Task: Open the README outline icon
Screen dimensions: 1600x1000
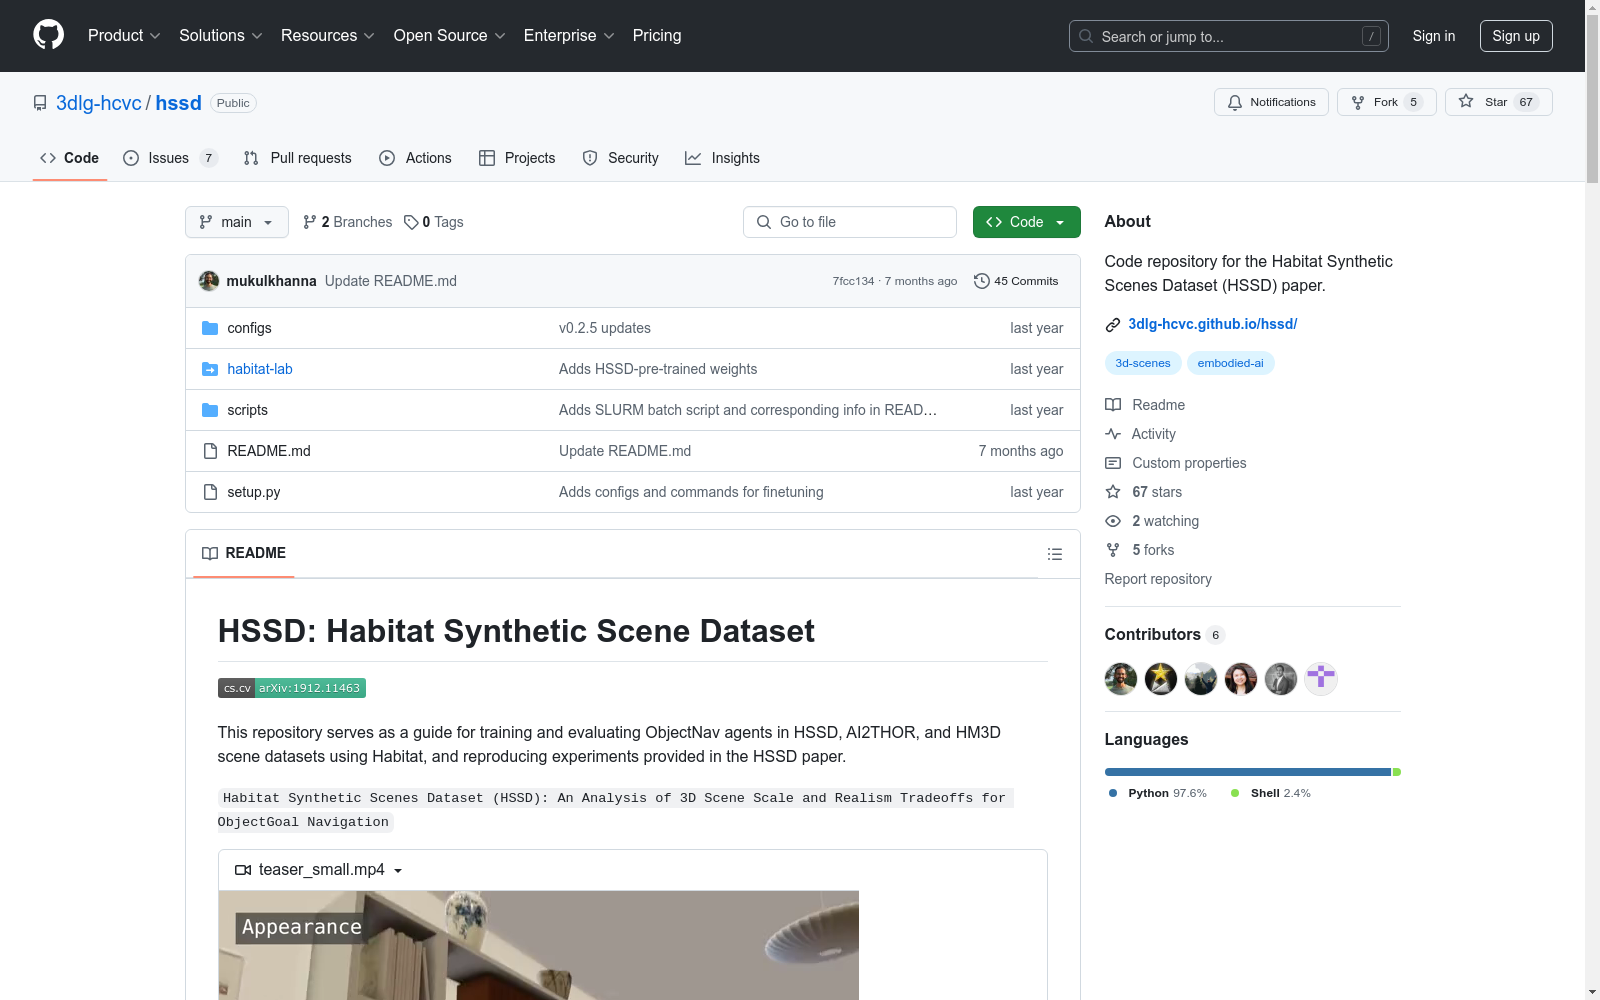Action: point(1055,554)
